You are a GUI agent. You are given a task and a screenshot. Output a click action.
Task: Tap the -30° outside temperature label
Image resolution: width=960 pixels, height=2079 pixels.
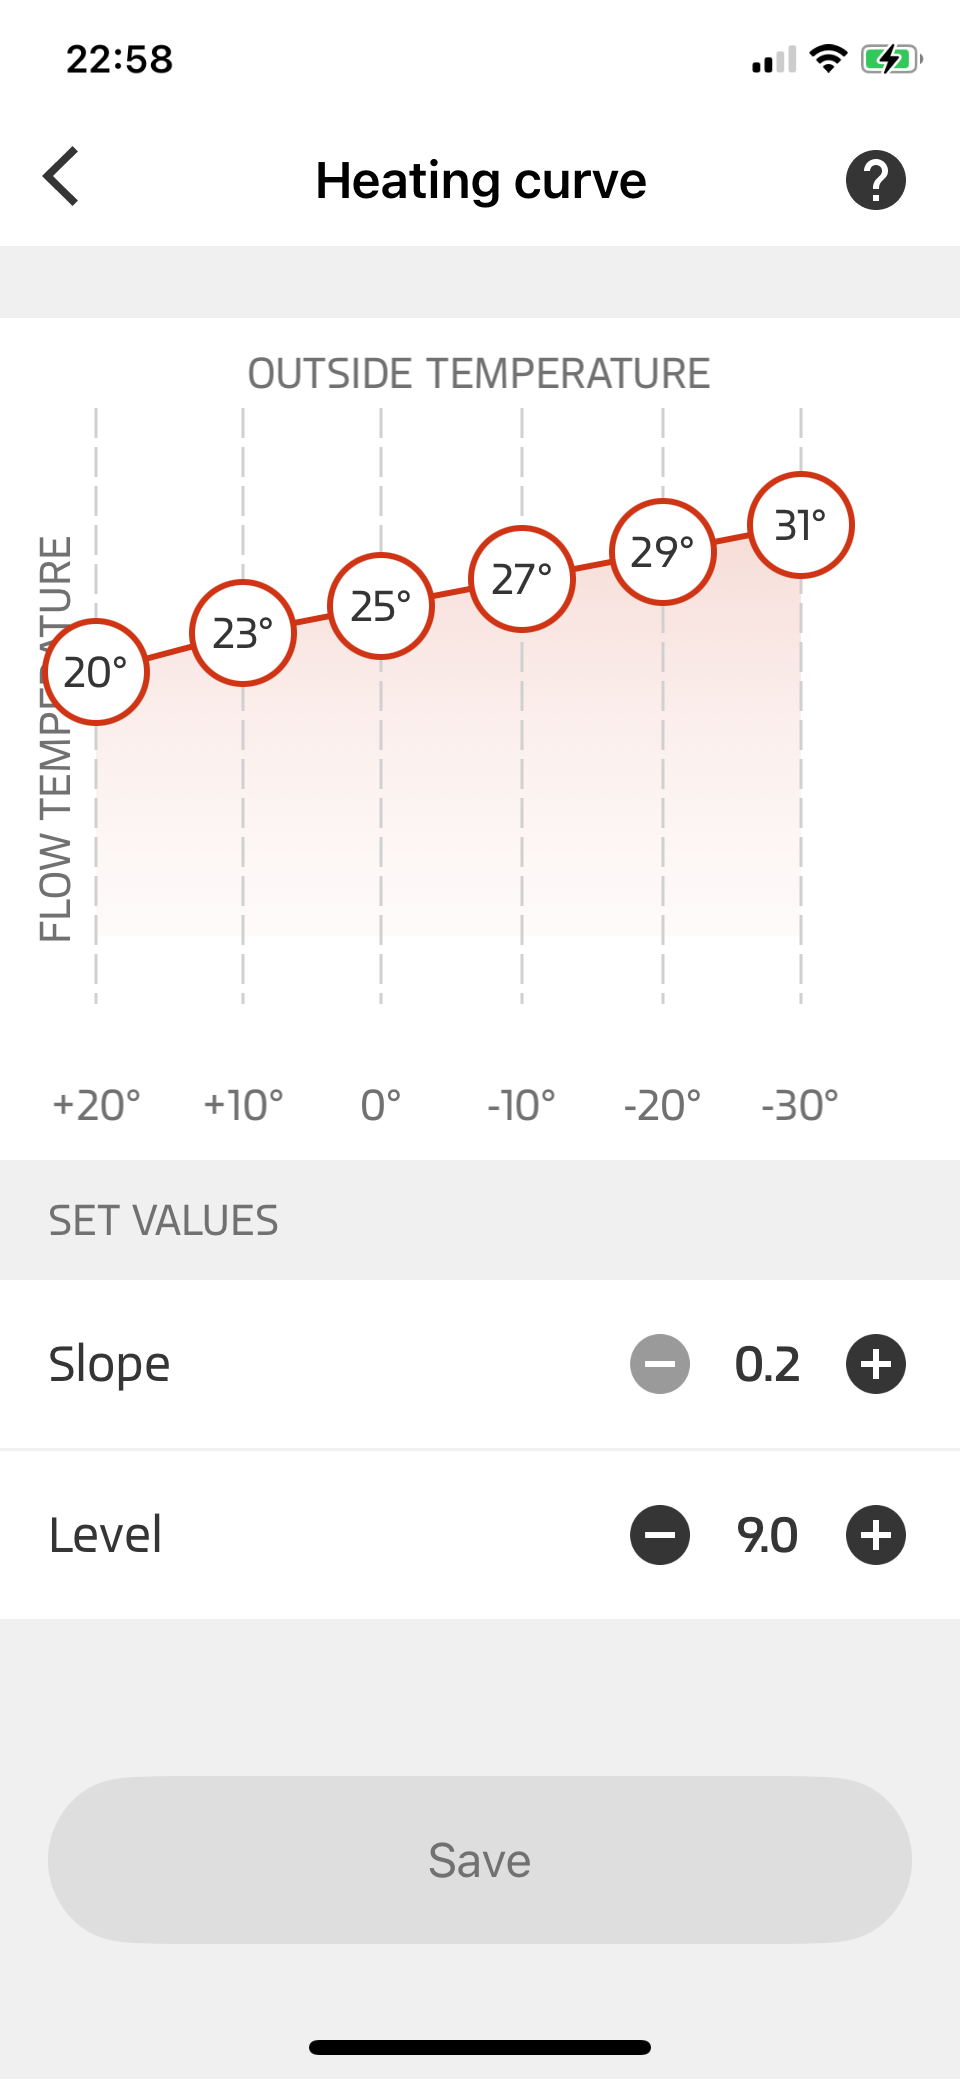[800, 1105]
